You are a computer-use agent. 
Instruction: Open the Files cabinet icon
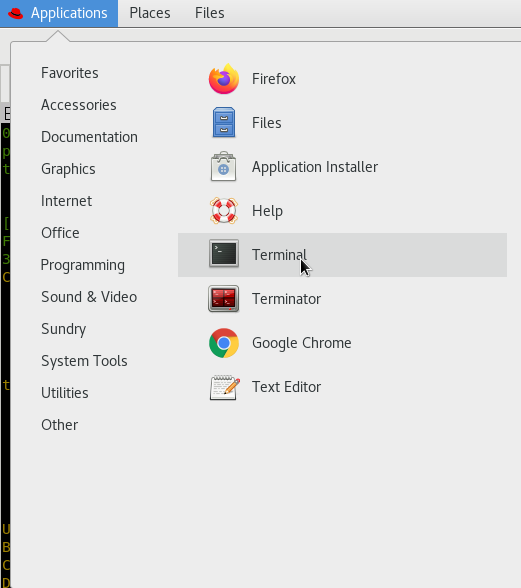pos(224,123)
